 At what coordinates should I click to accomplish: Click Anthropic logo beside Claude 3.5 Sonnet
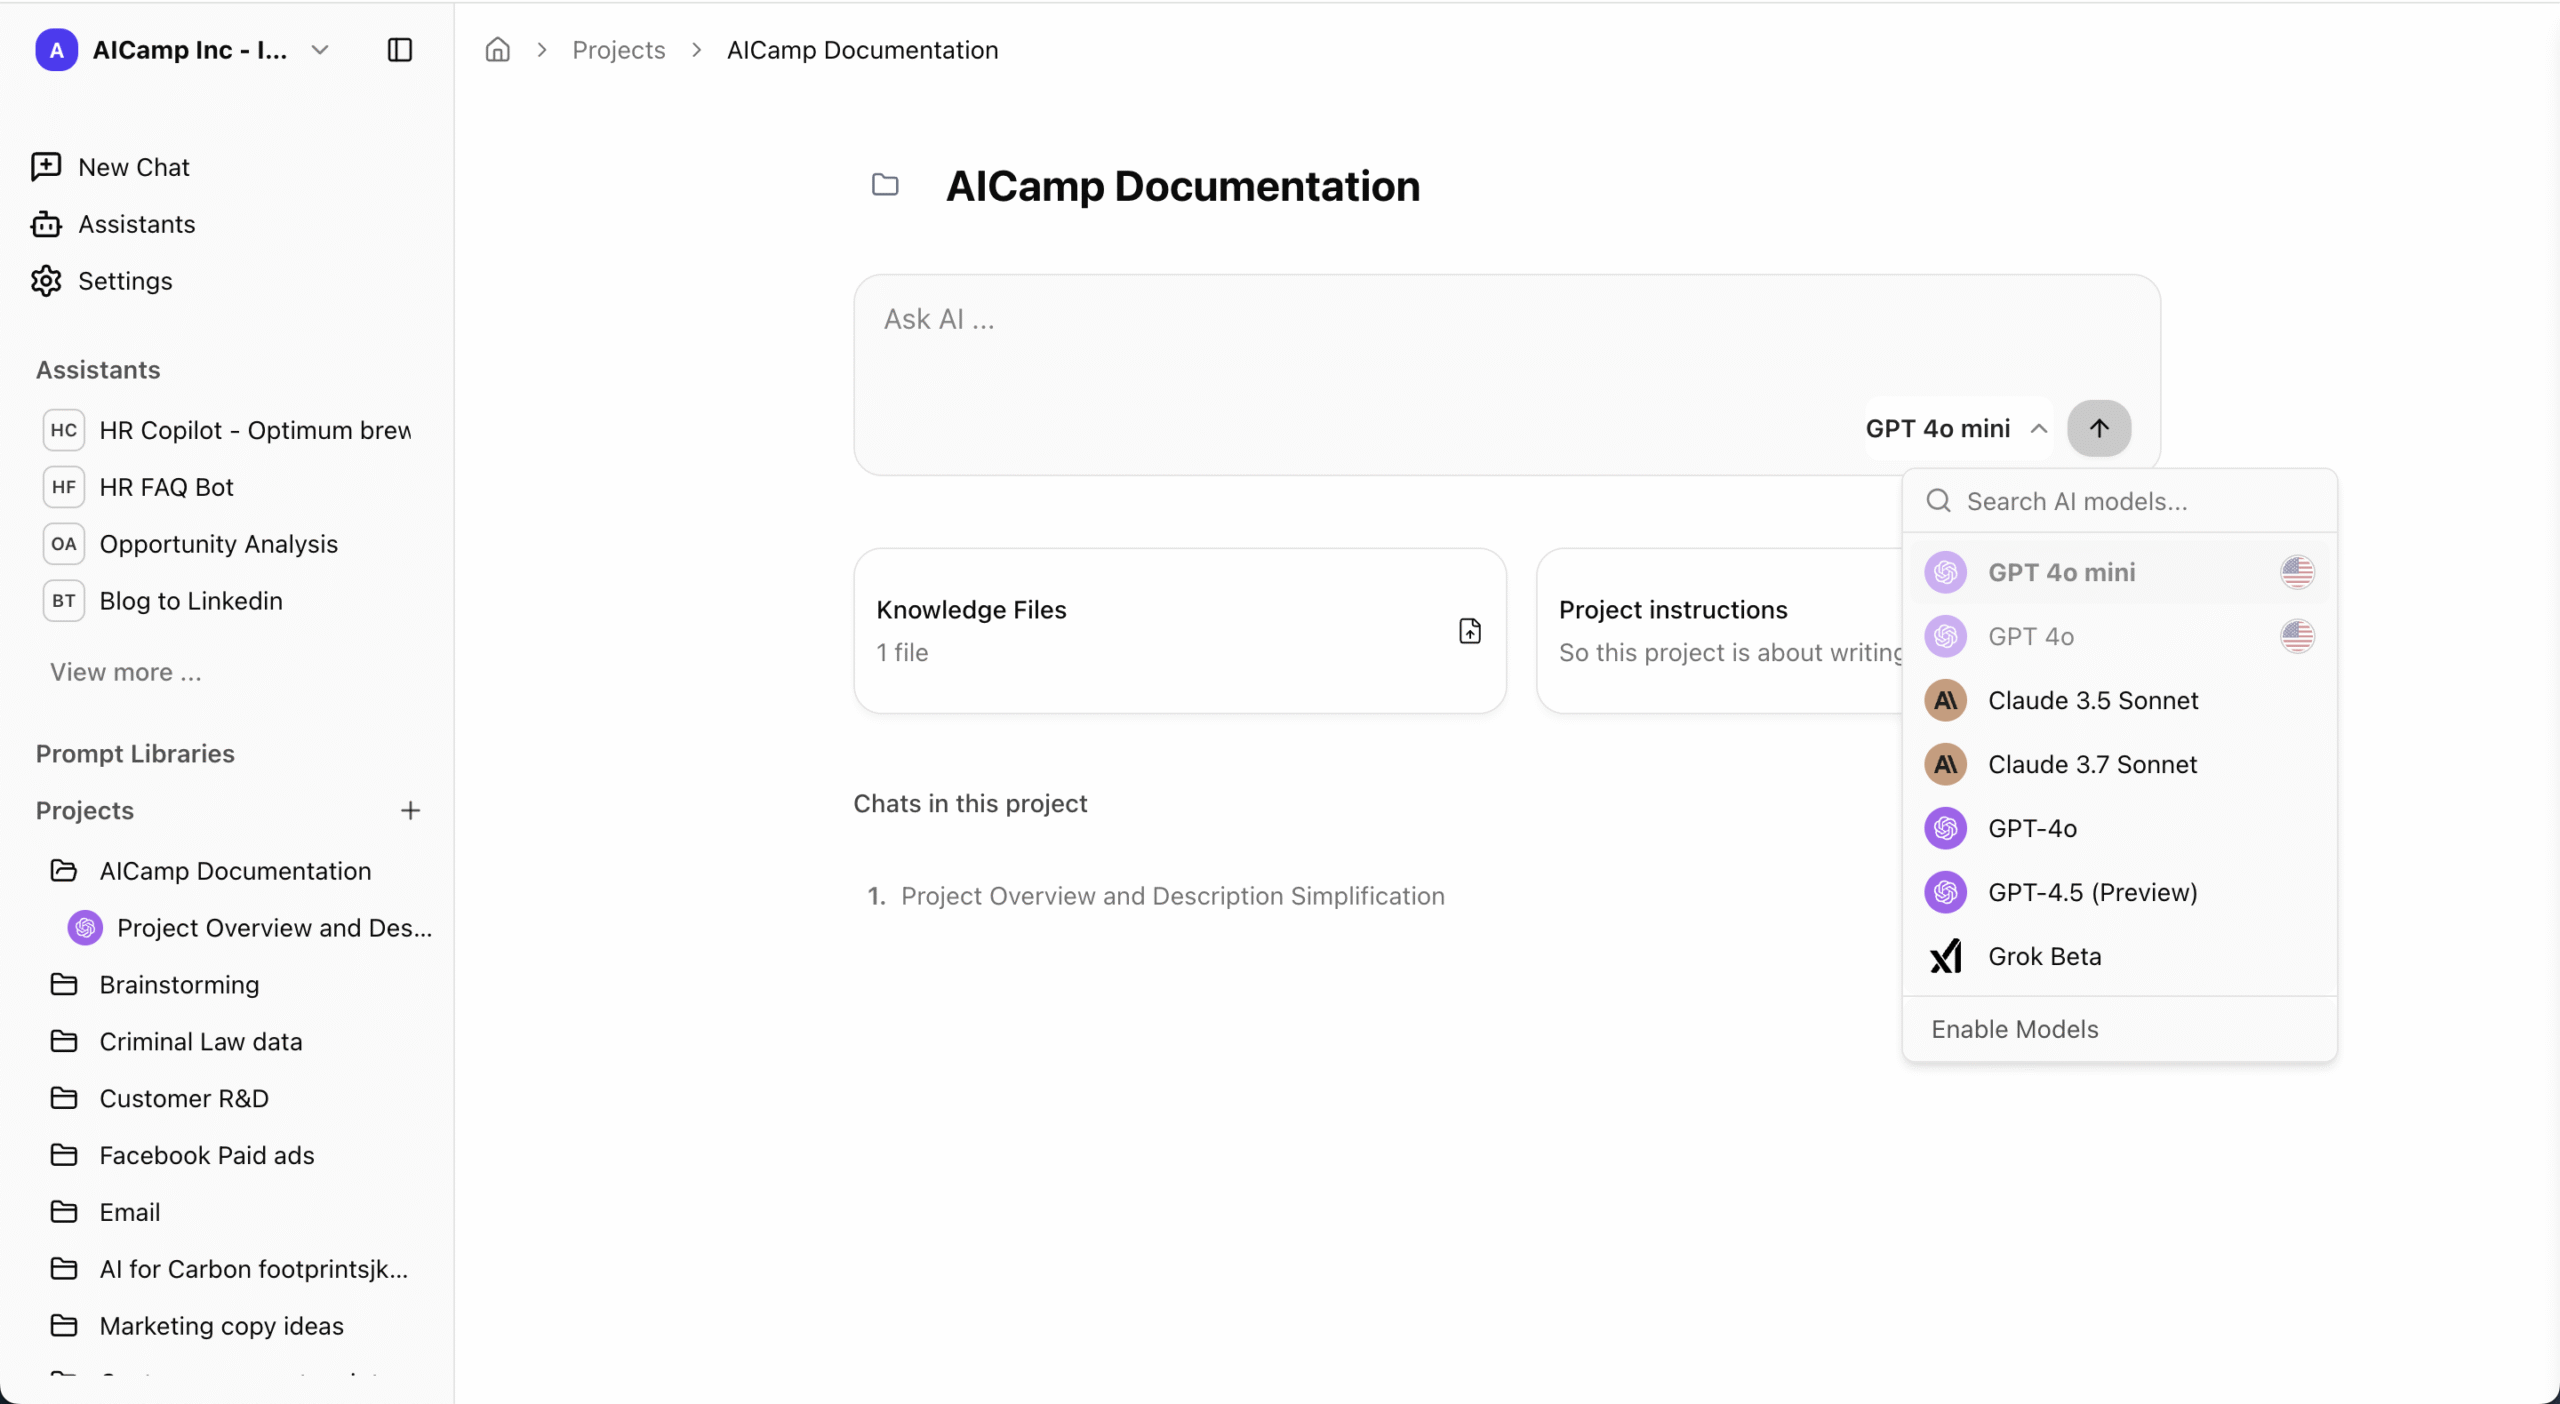click(x=1945, y=700)
